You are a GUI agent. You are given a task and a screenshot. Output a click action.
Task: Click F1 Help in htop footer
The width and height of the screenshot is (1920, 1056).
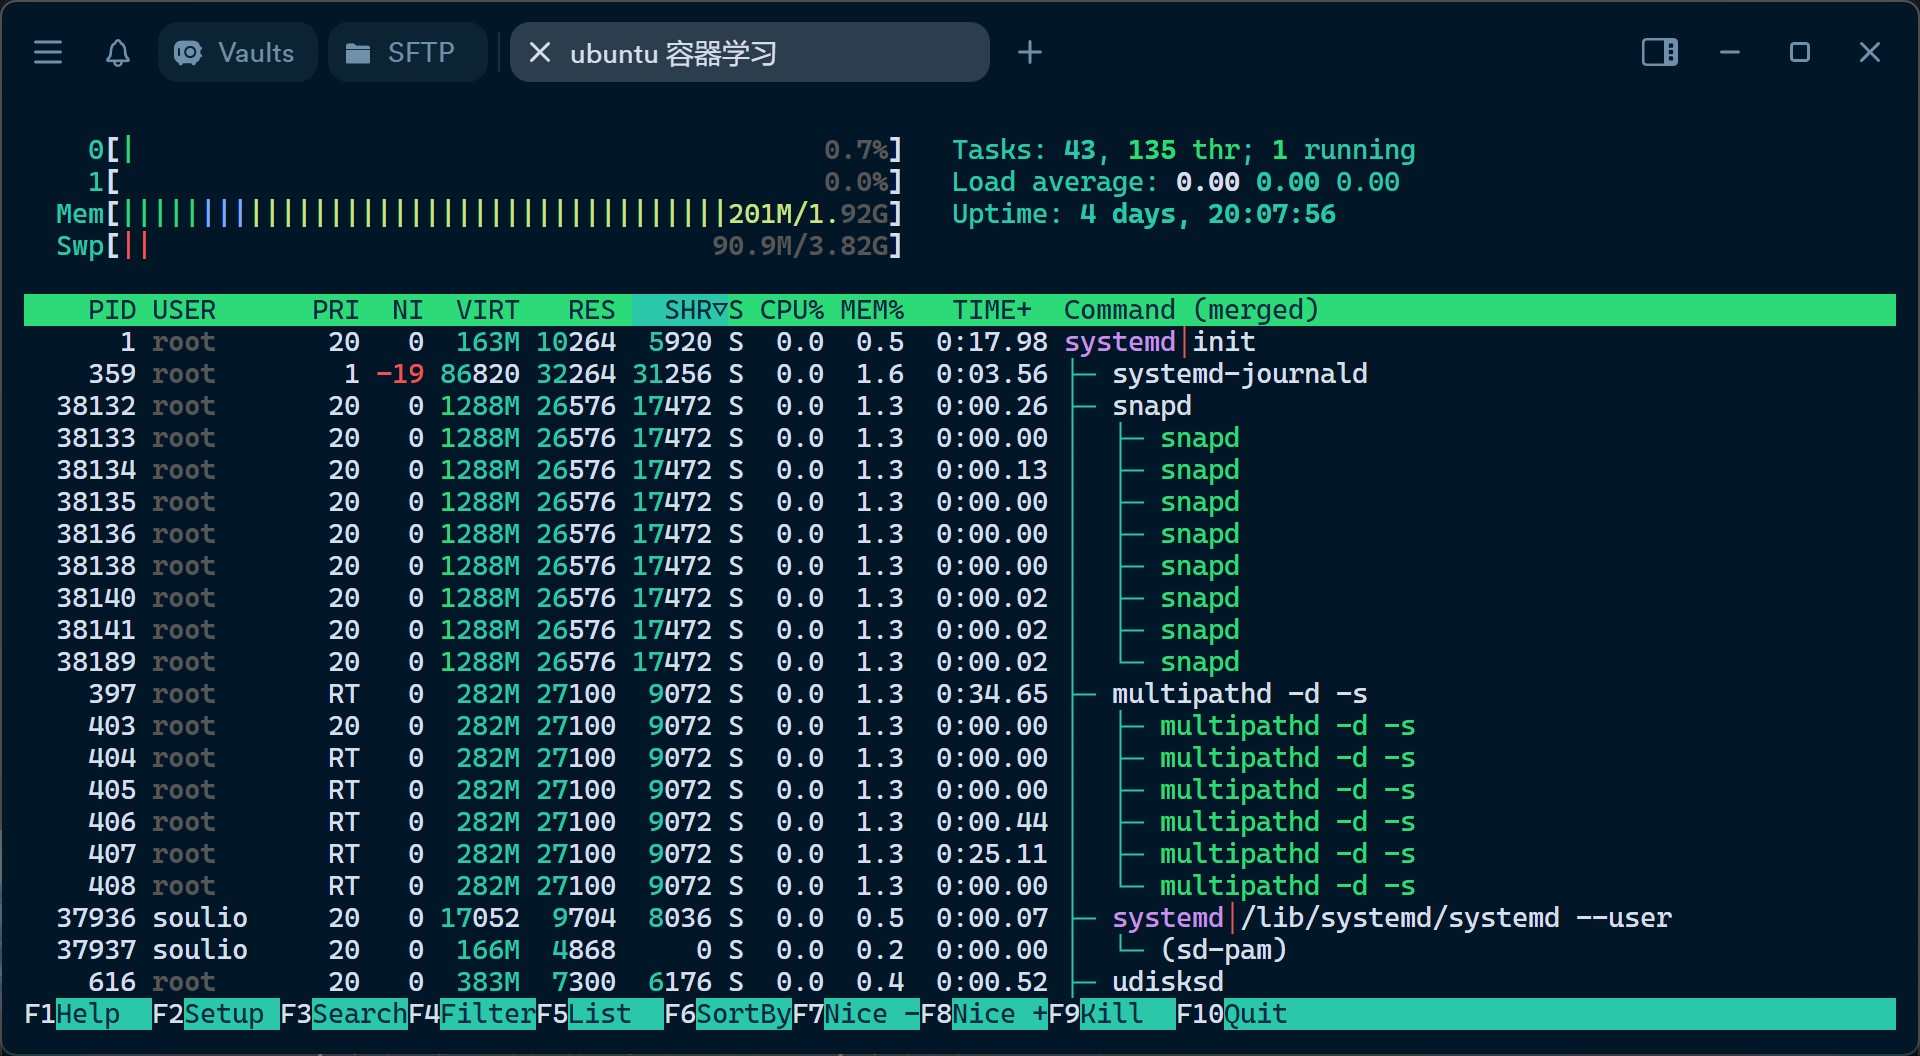tap(88, 1014)
